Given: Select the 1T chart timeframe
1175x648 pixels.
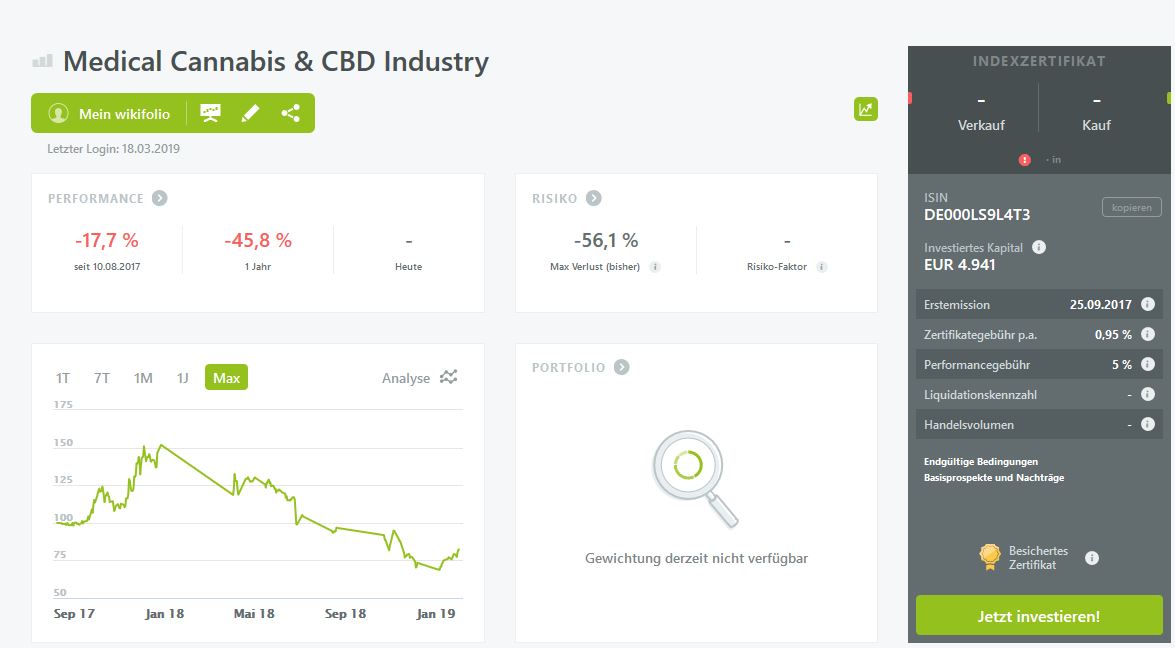Looking at the screenshot, I should (63, 378).
